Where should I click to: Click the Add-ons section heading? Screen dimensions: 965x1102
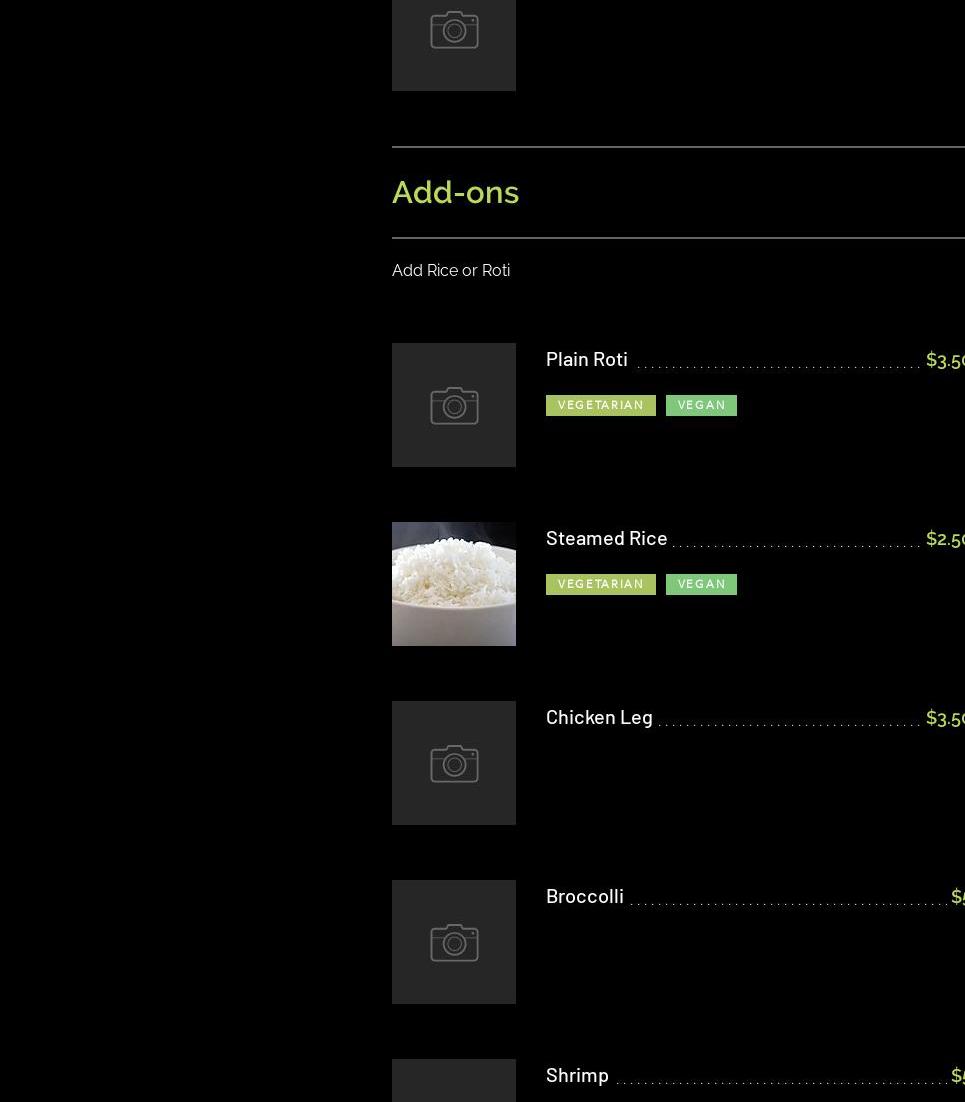455,193
